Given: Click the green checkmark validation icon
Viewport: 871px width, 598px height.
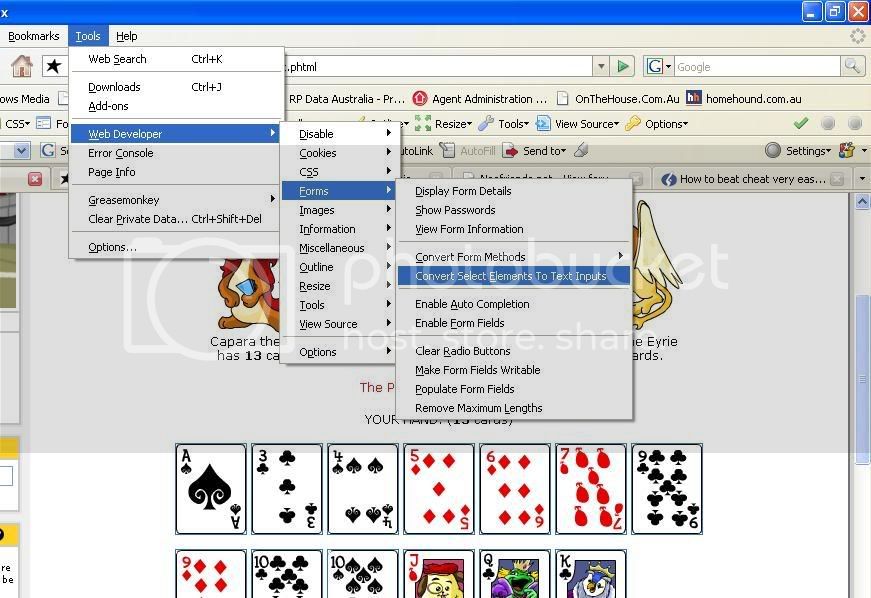Looking at the screenshot, I should point(800,124).
